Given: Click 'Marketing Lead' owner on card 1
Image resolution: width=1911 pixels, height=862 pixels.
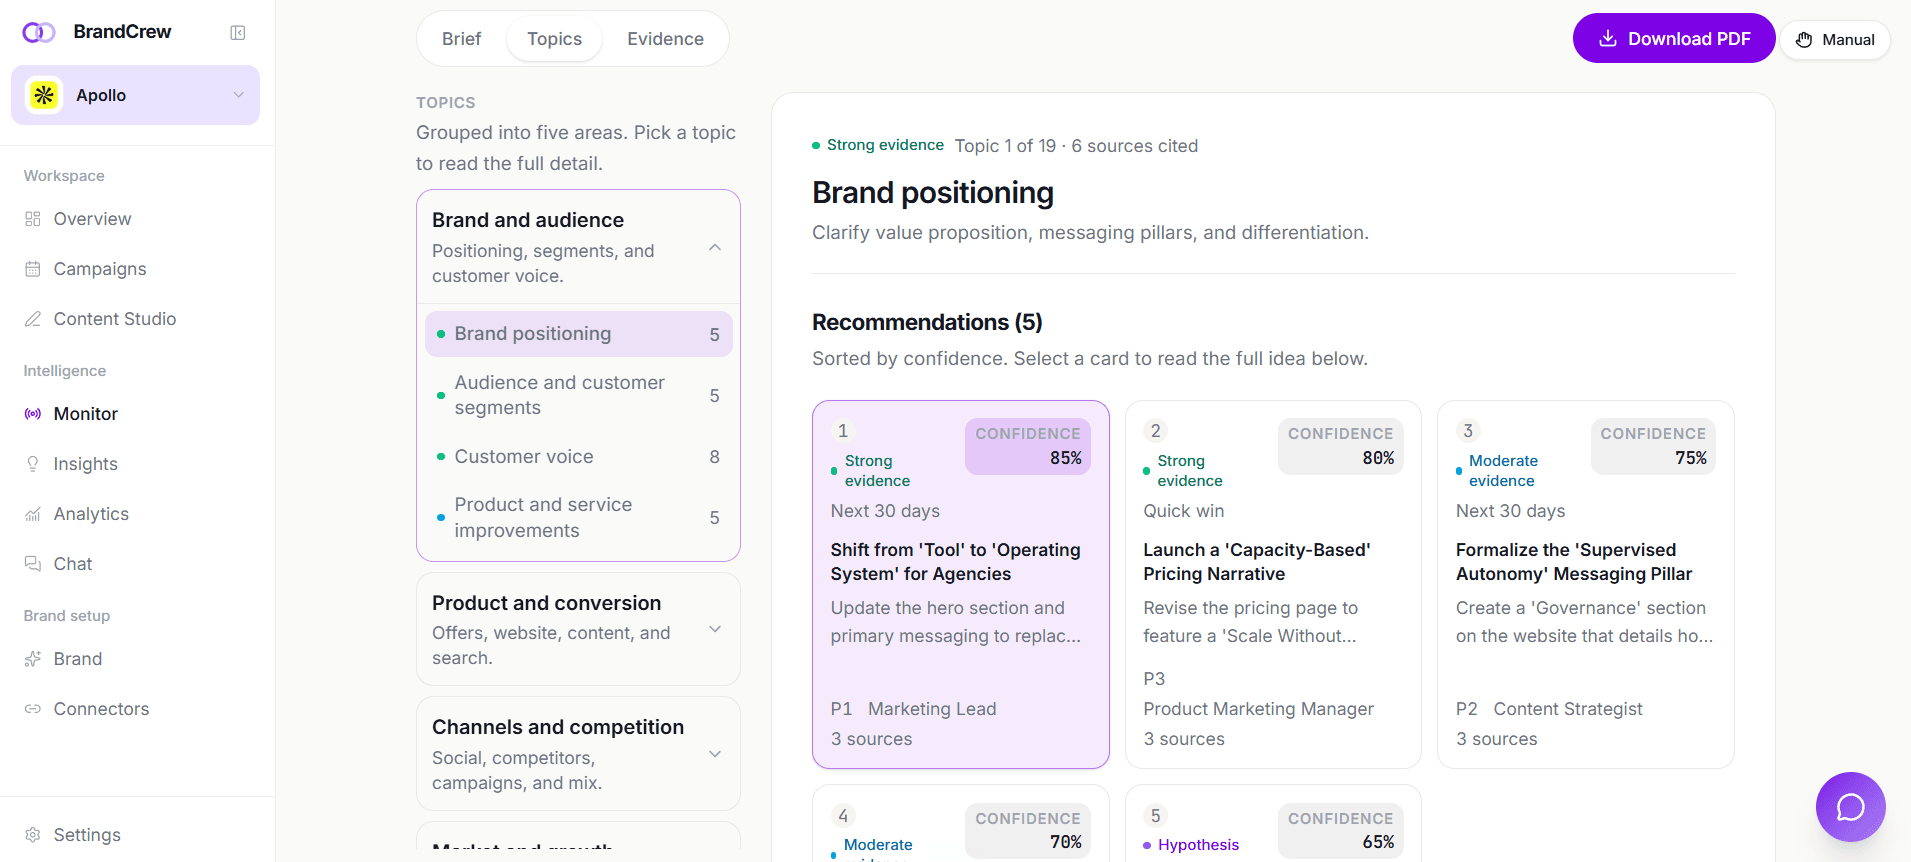Looking at the screenshot, I should pyautogui.click(x=932, y=709).
